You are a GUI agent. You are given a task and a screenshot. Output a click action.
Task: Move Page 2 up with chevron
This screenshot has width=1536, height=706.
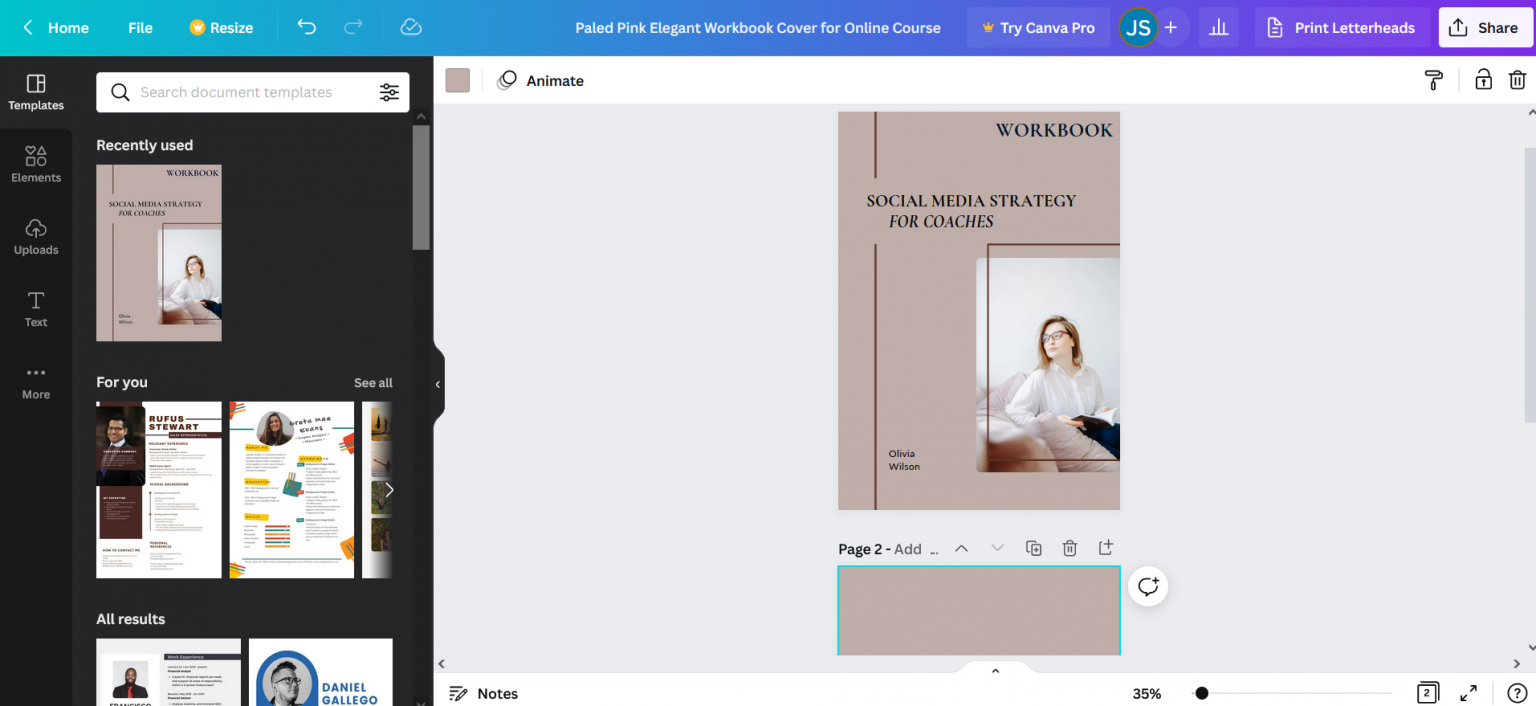[x=961, y=548]
